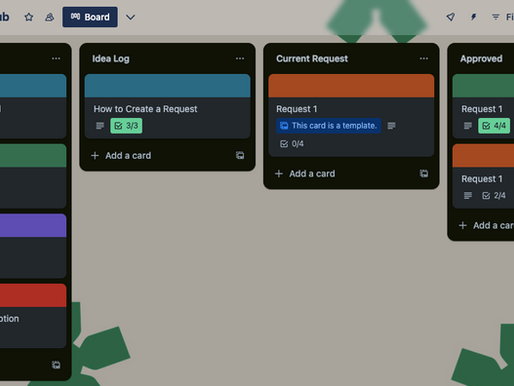The image size is (514, 386).
Task: Open board visibility settings icon
Action: [x=49, y=17]
